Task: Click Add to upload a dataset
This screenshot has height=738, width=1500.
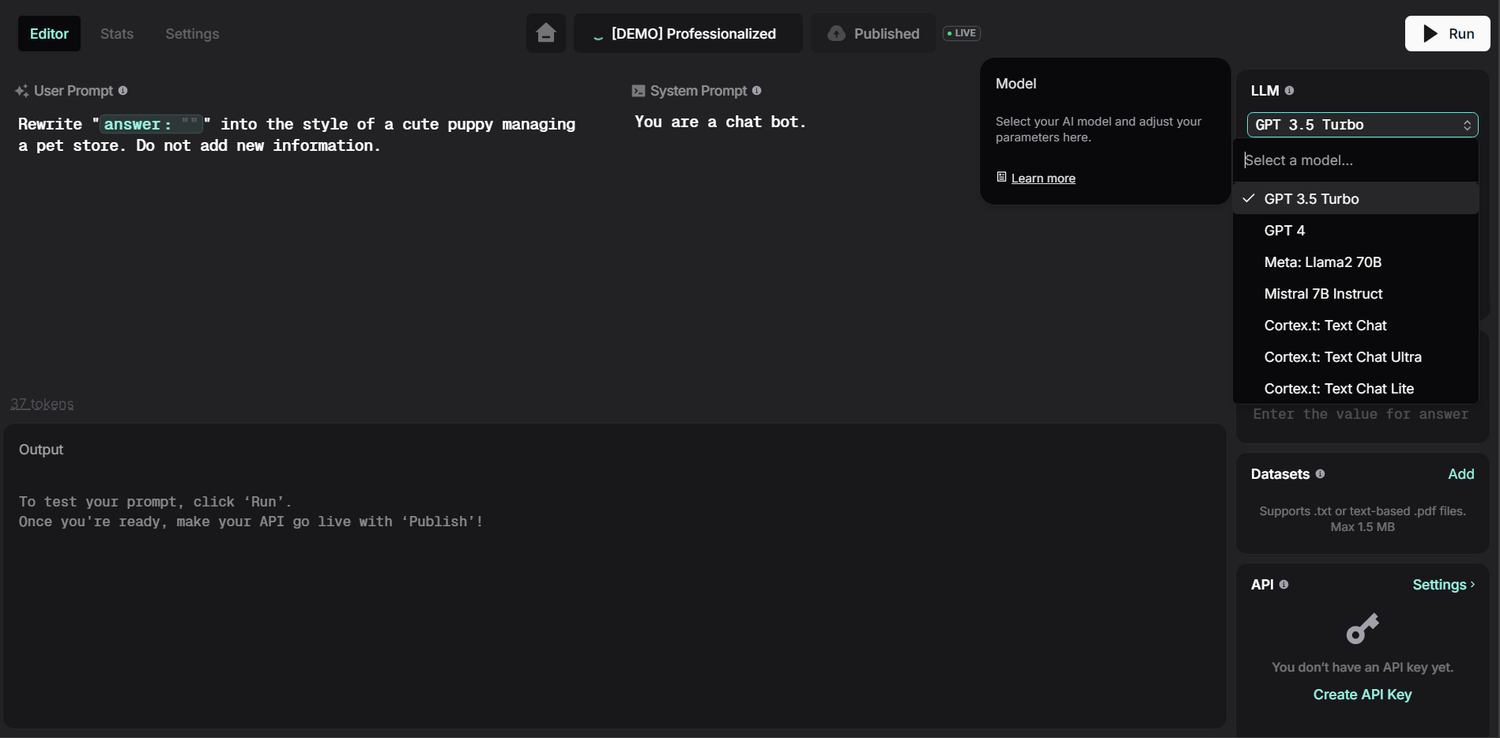Action: click(1461, 473)
